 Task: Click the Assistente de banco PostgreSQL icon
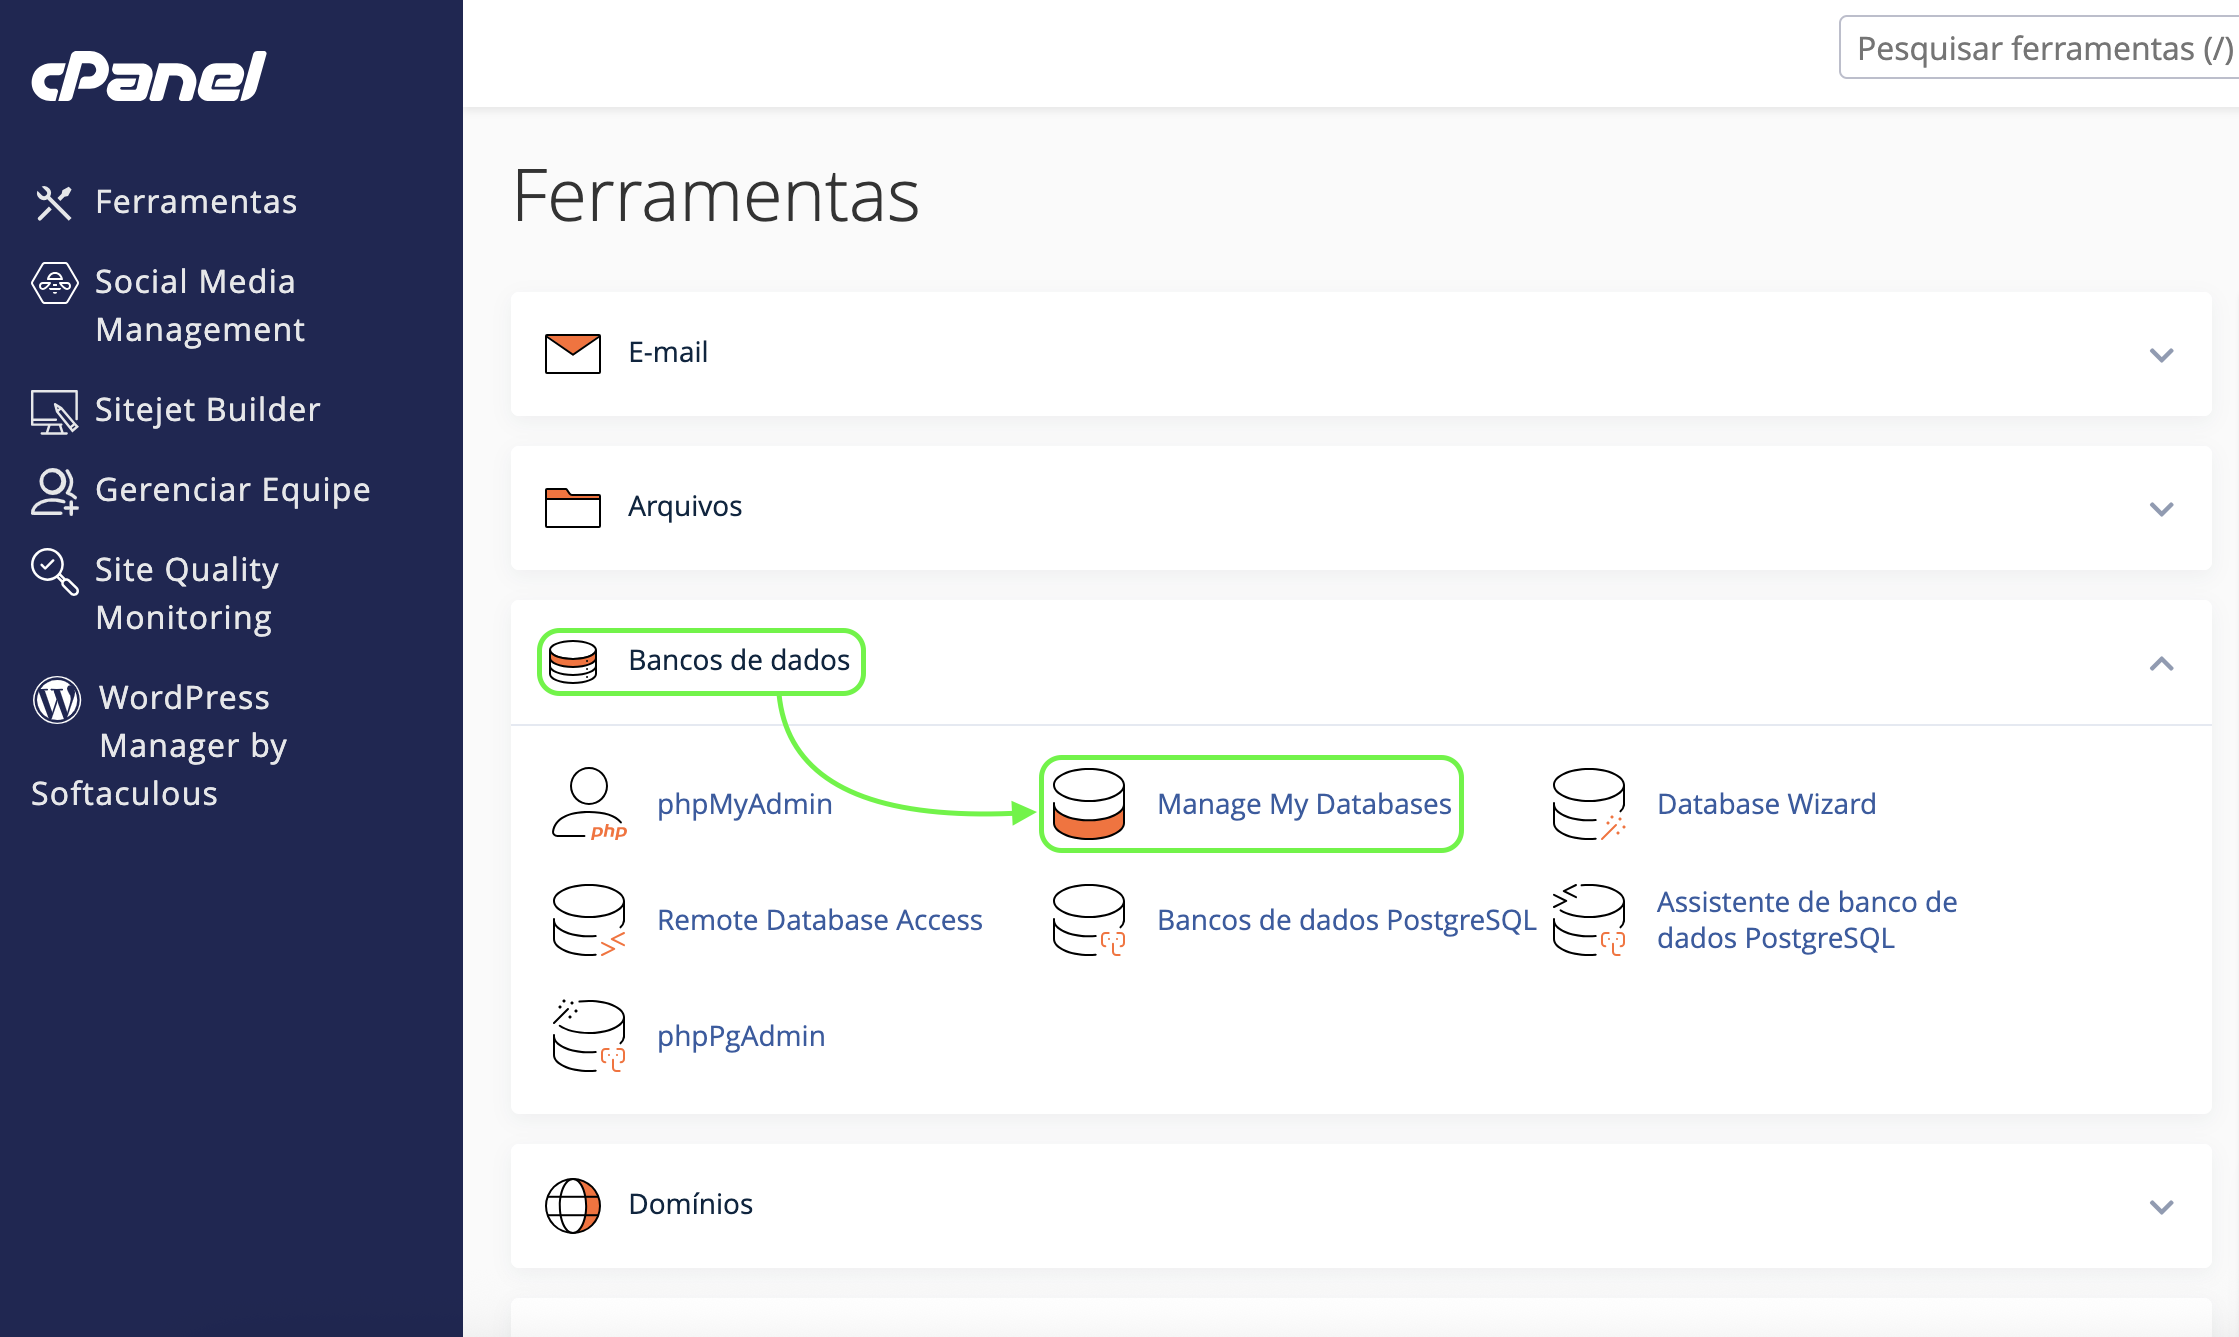(x=1589, y=920)
